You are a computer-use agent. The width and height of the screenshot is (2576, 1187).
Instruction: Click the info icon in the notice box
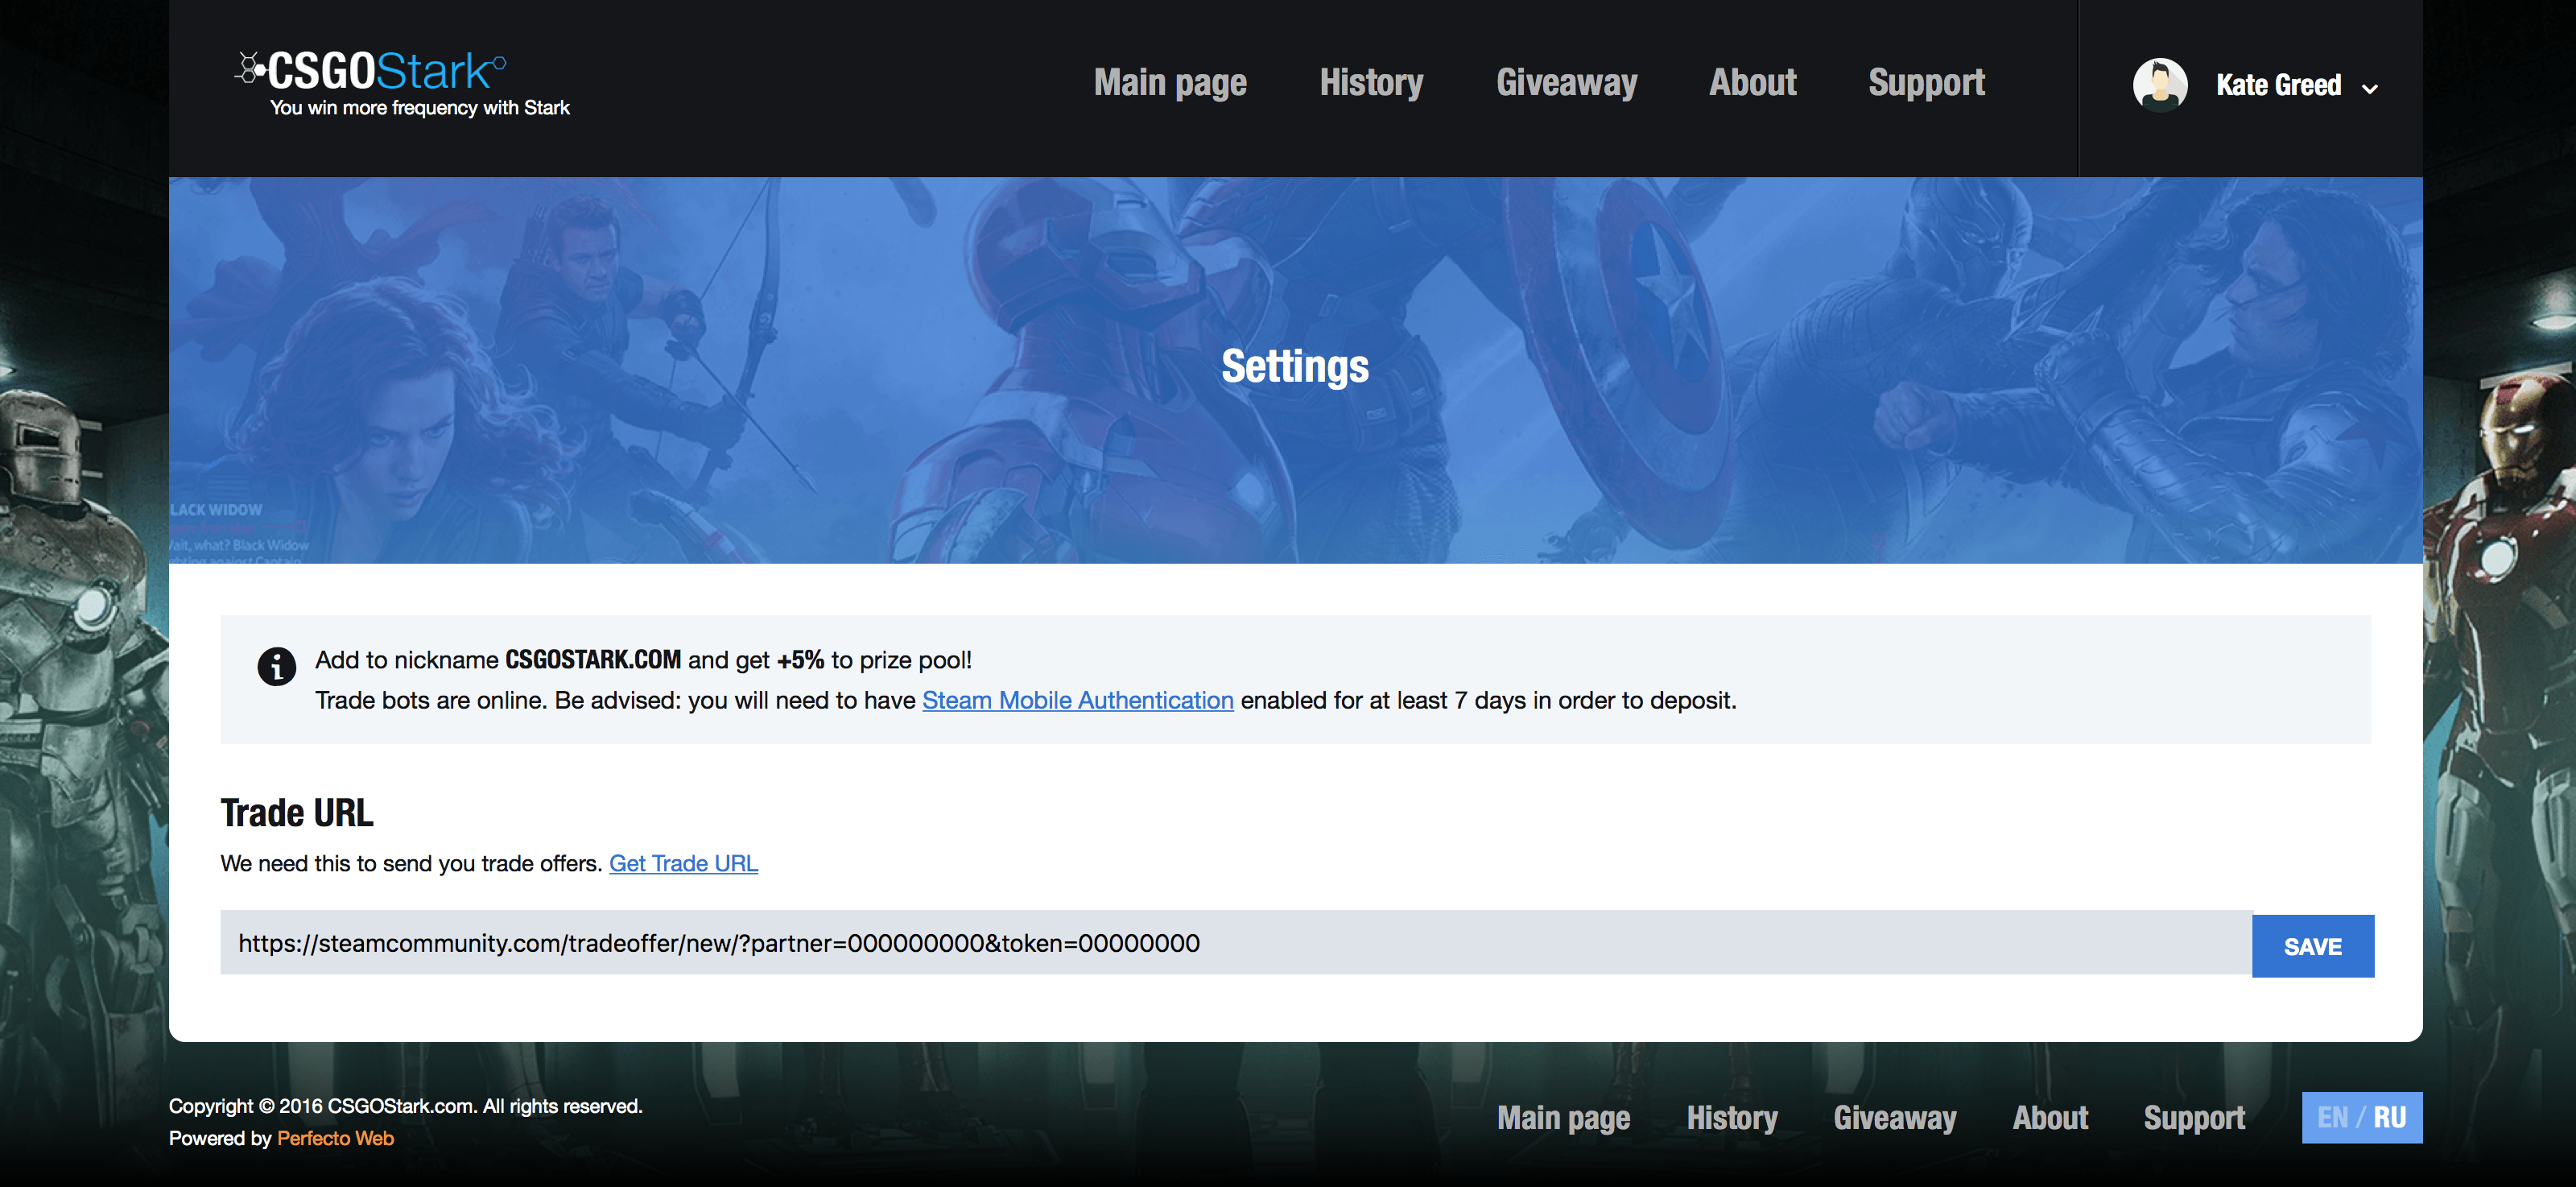tap(276, 667)
